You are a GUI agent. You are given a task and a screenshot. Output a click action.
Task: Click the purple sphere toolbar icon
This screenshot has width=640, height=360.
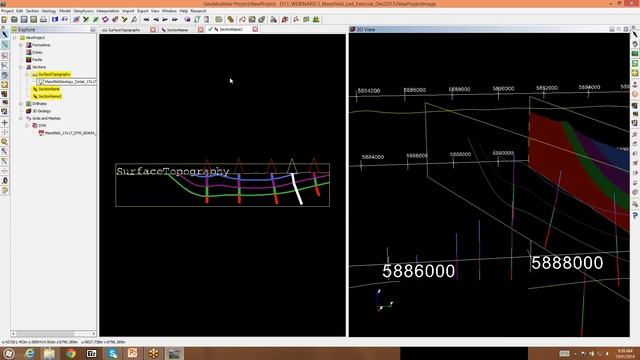(187, 20)
